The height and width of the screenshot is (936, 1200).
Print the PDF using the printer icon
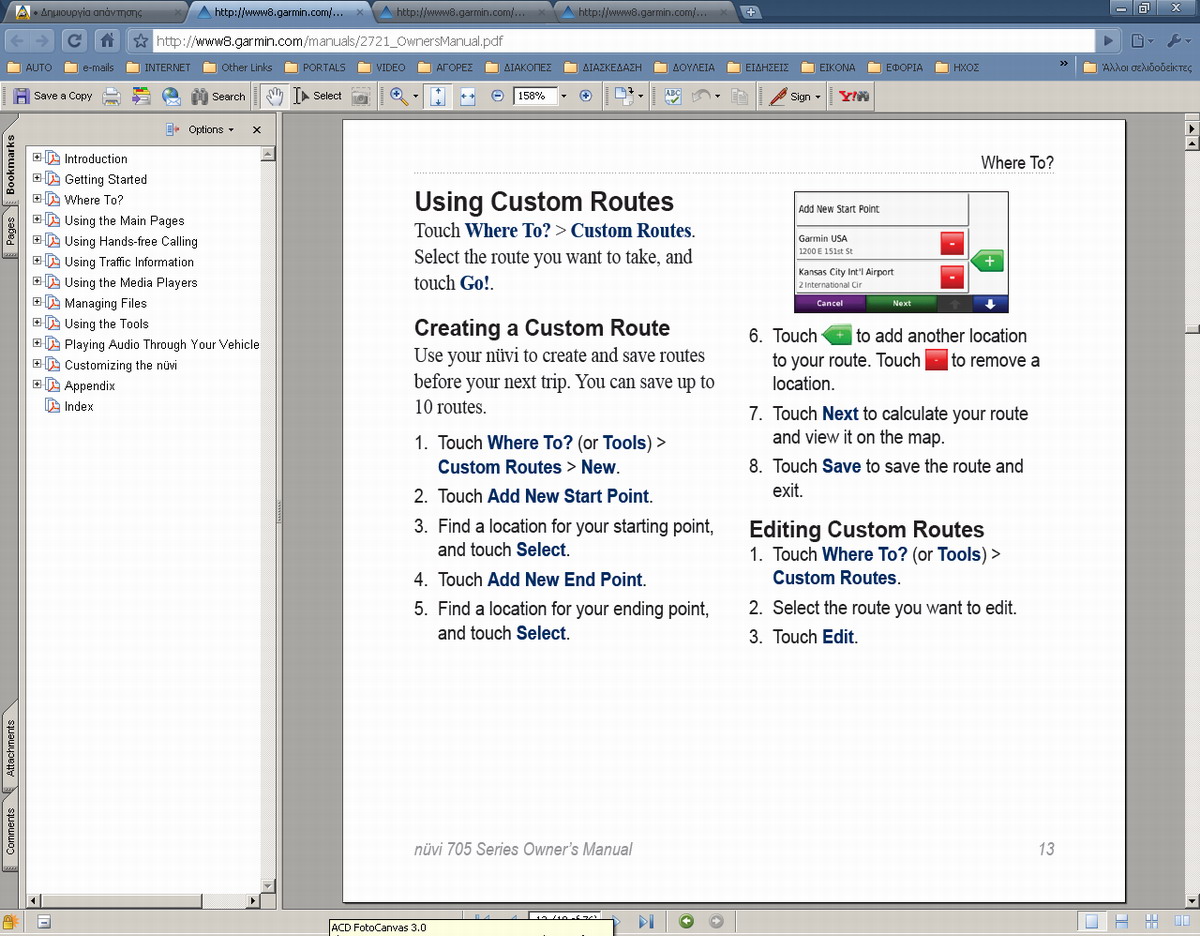pyautogui.click(x=112, y=96)
